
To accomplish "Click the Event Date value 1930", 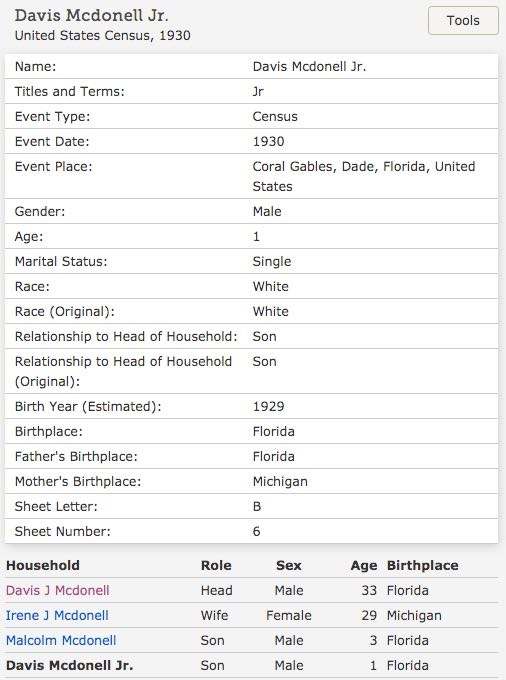I will [268, 141].
